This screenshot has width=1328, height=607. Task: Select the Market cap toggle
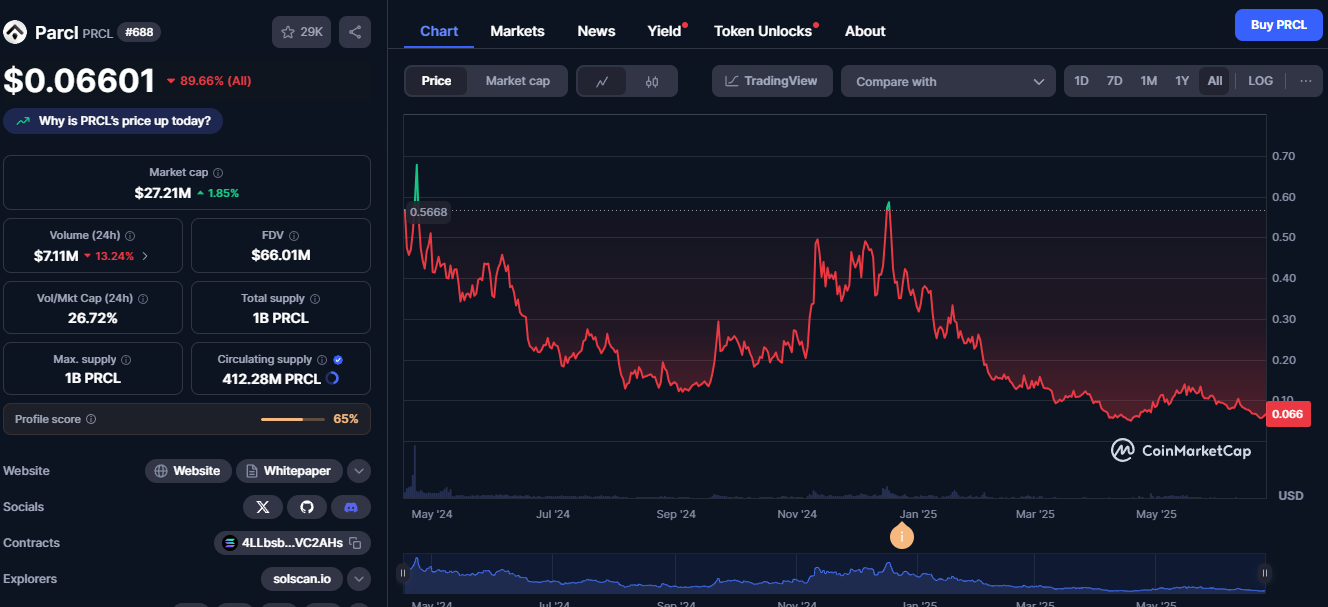518,81
